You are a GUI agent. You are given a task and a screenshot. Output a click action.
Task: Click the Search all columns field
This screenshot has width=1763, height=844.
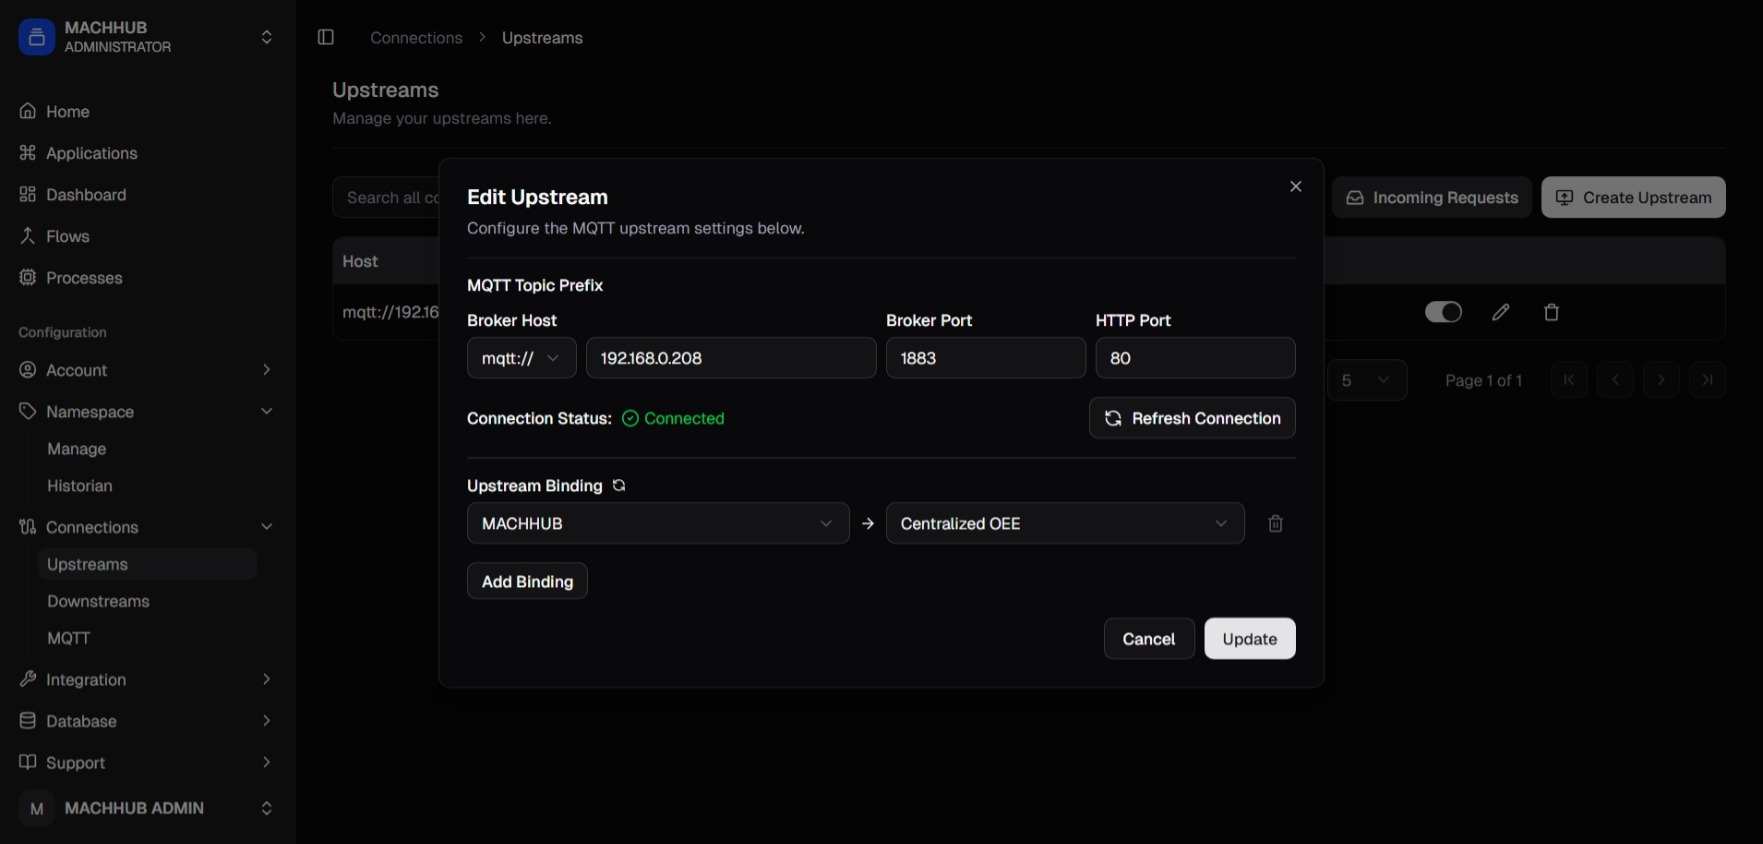(387, 197)
